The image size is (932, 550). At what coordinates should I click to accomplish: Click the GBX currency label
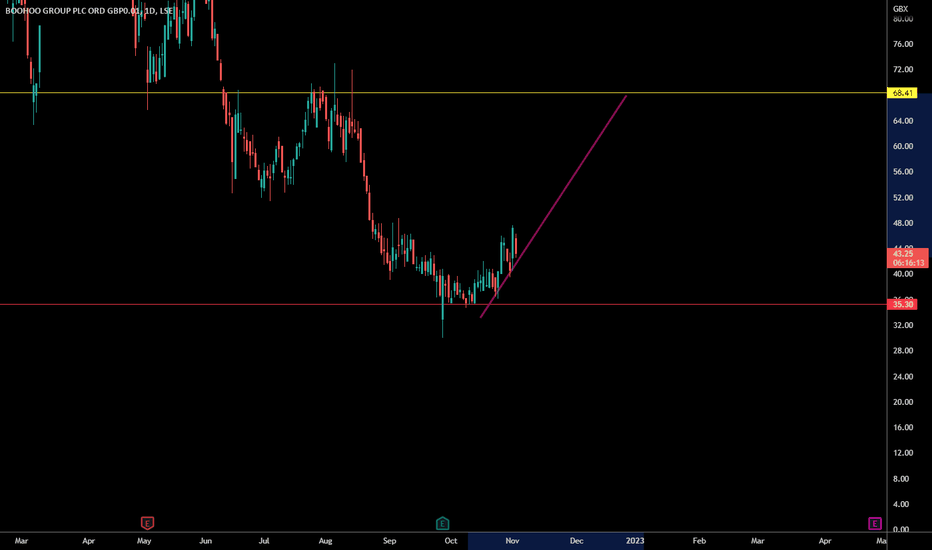click(x=900, y=9)
